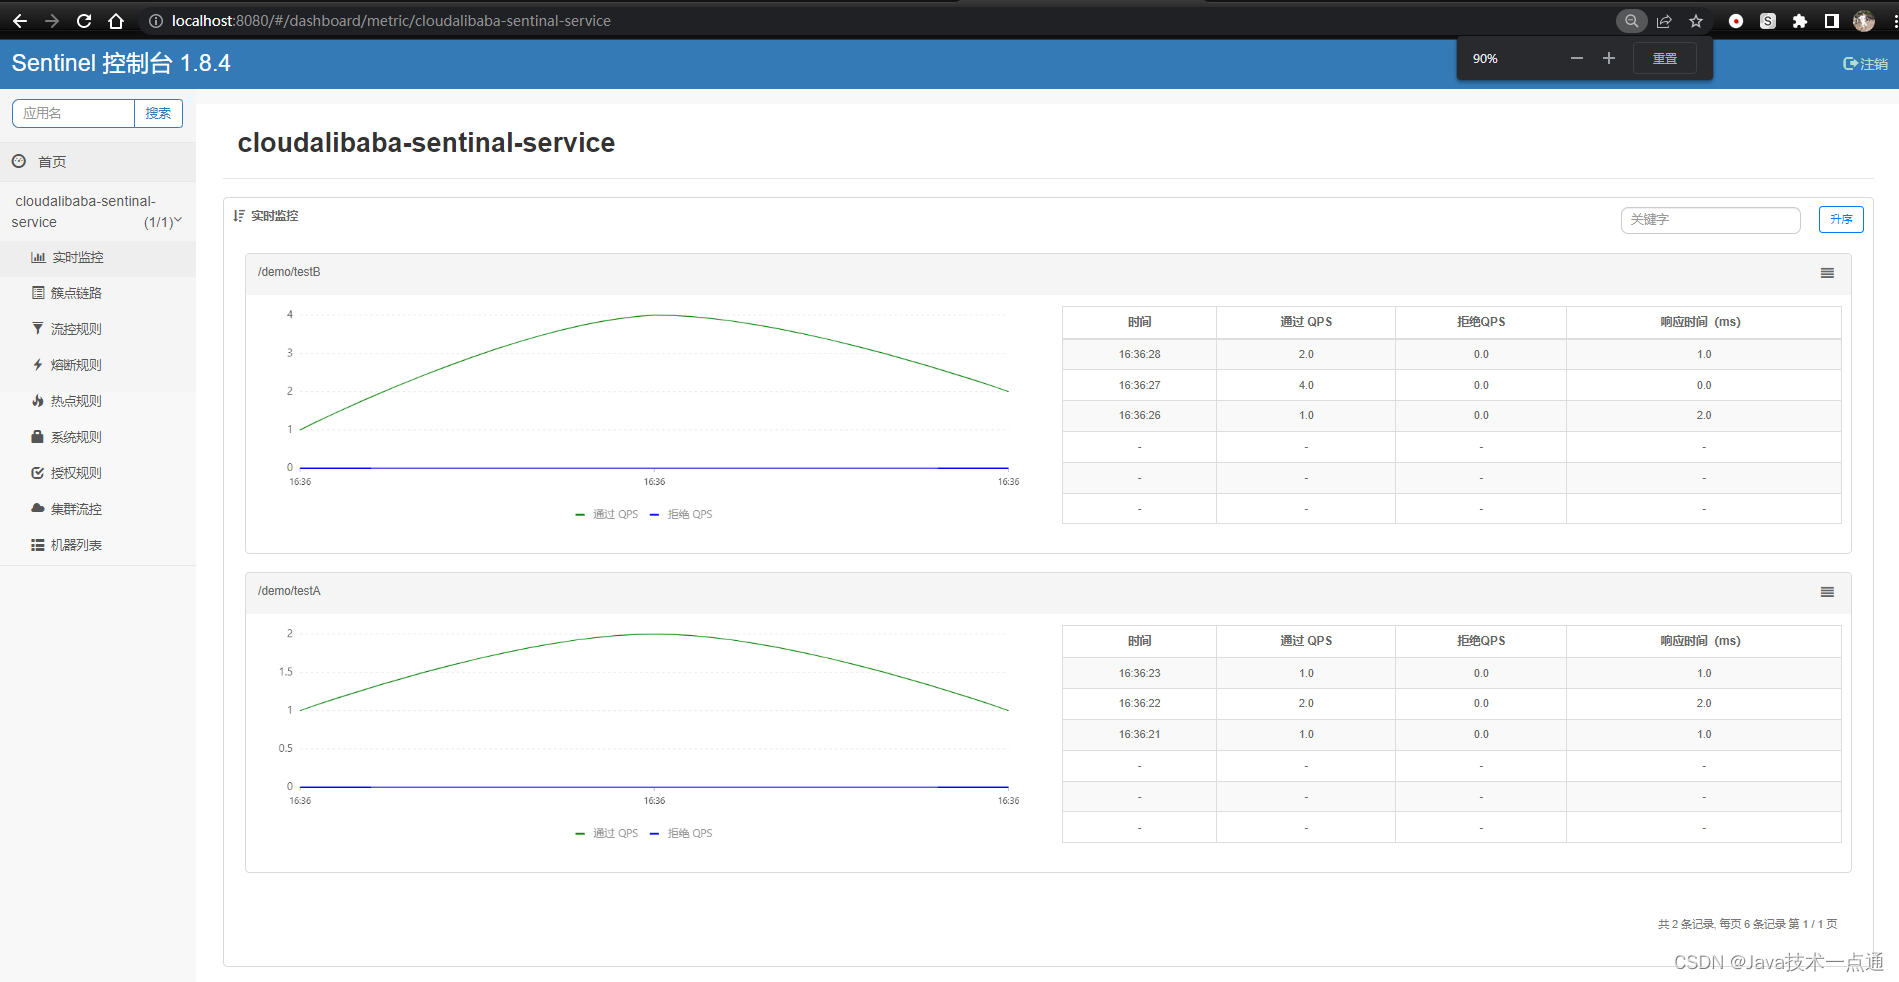Click the zoom magnifier icon in the address bar
Image resolution: width=1899 pixels, height=982 pixels.
pyautogui.click(x=1631, y=21)
